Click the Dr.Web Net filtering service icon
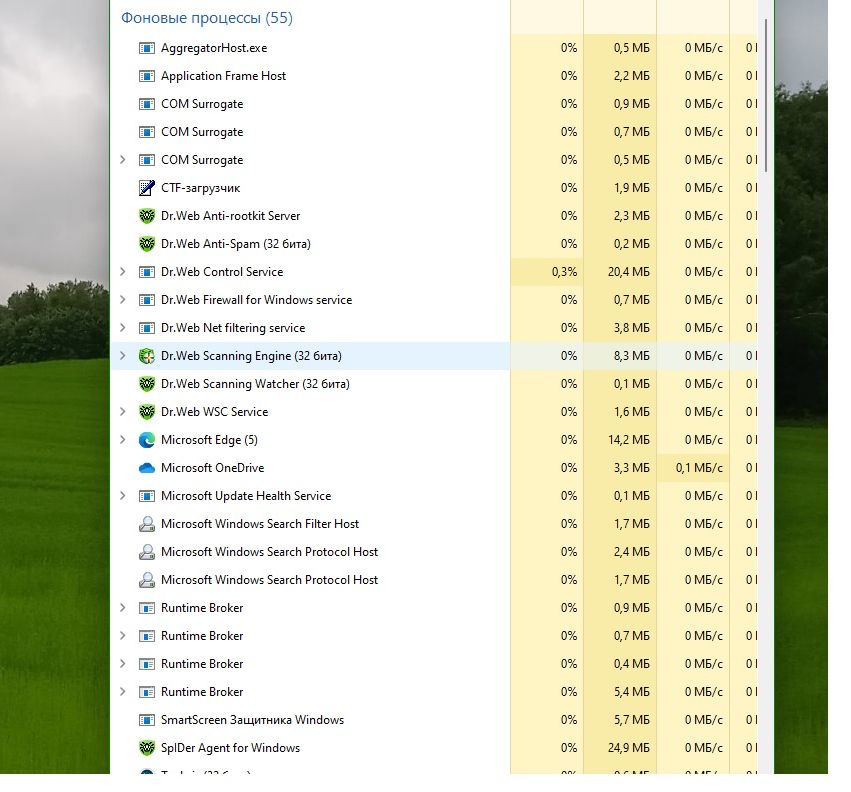 147,328
